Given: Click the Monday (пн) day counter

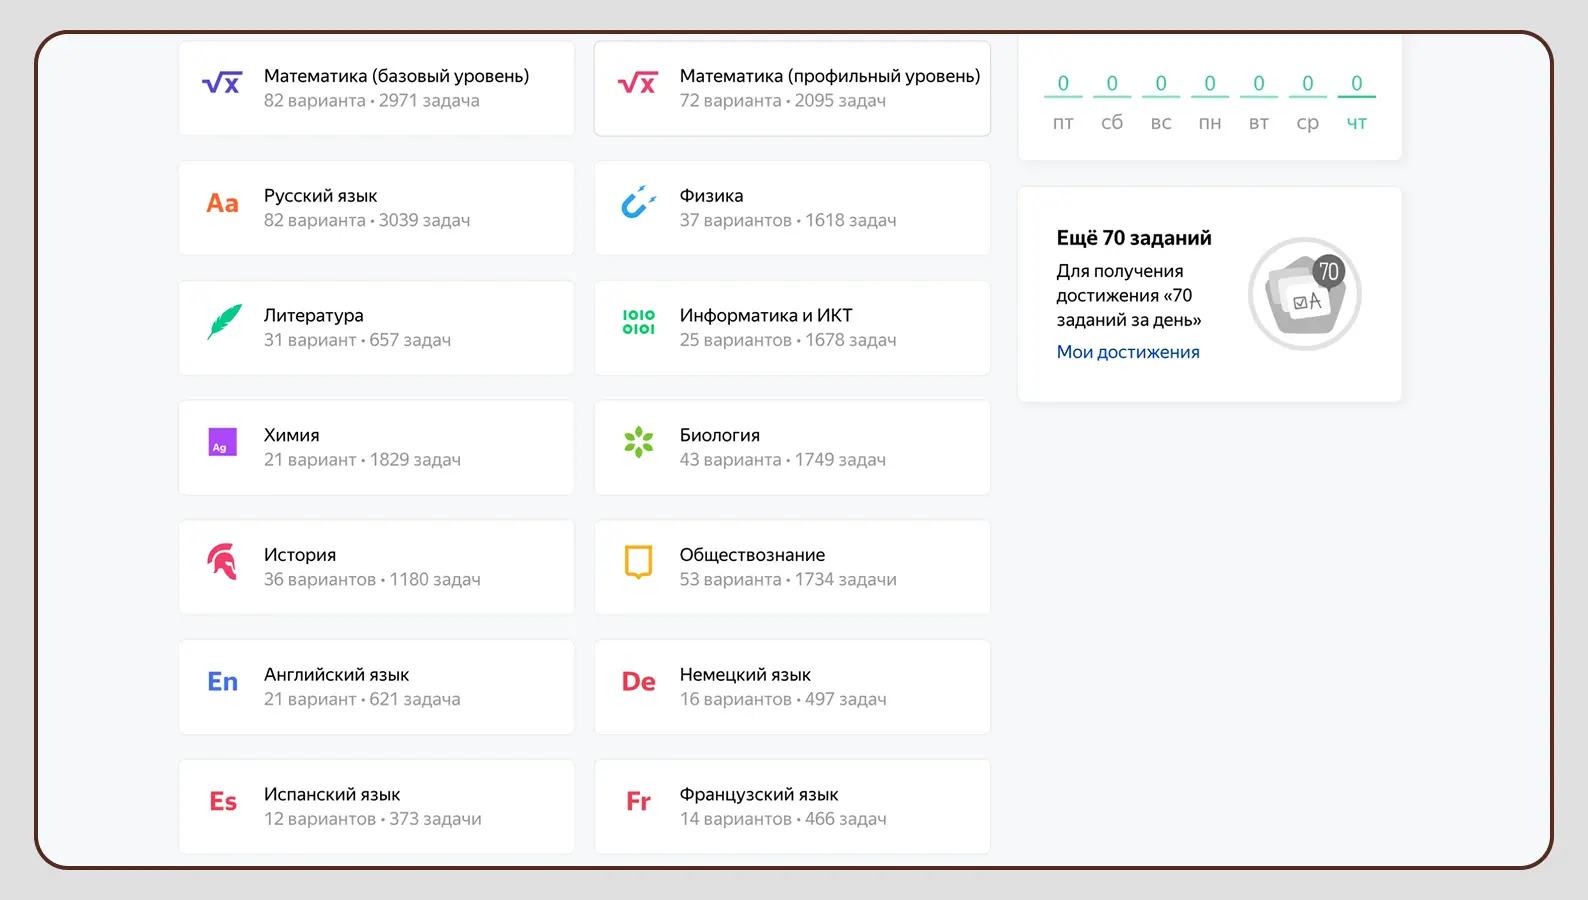Looking at the screenshot, I should [x=1210, y=100].
